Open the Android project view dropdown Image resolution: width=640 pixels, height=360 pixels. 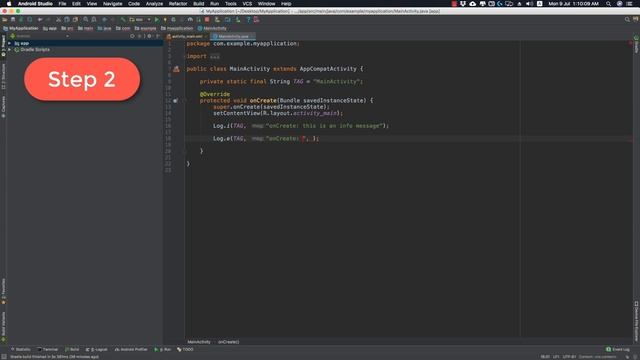pos(40,36)
